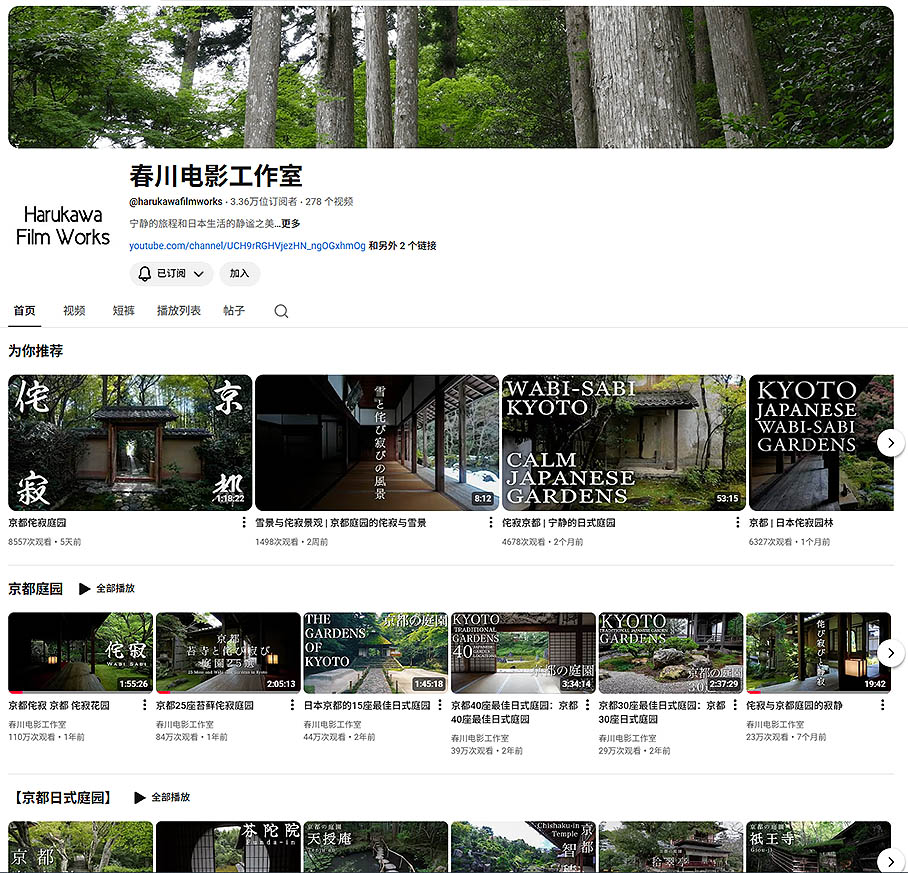Viewport: 908px width, 873px height.
Task: Play all in 京都日式庭园 section
Action: coord(161,798)
